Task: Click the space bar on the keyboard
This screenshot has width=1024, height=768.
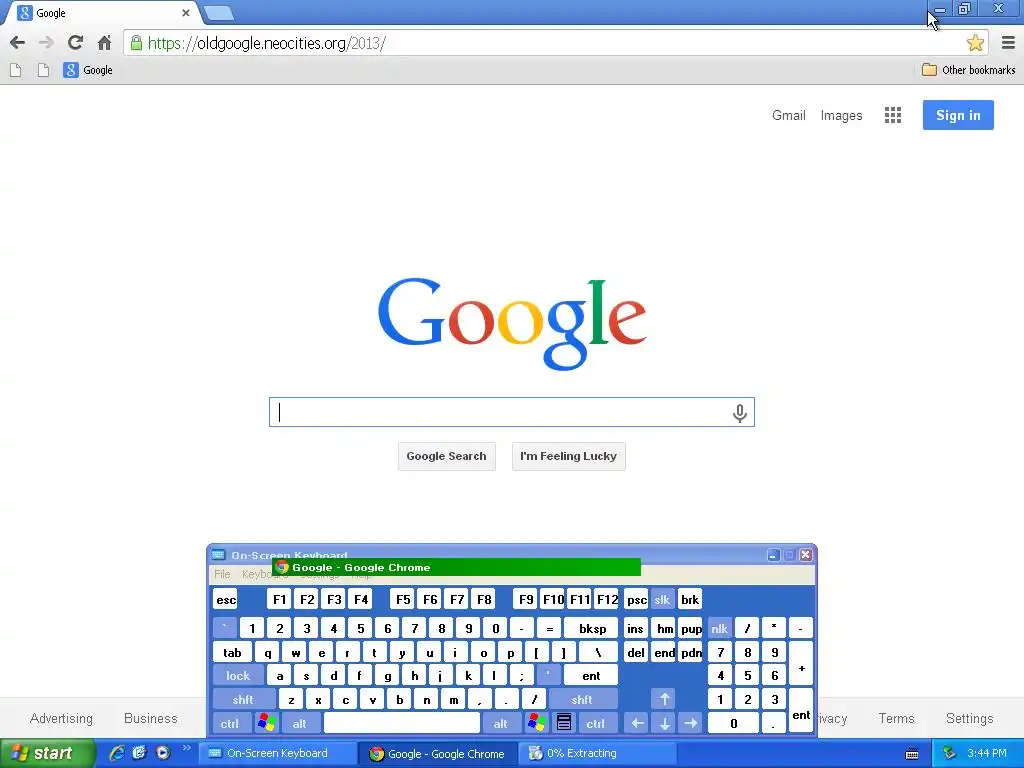Action: click(402, 724)
